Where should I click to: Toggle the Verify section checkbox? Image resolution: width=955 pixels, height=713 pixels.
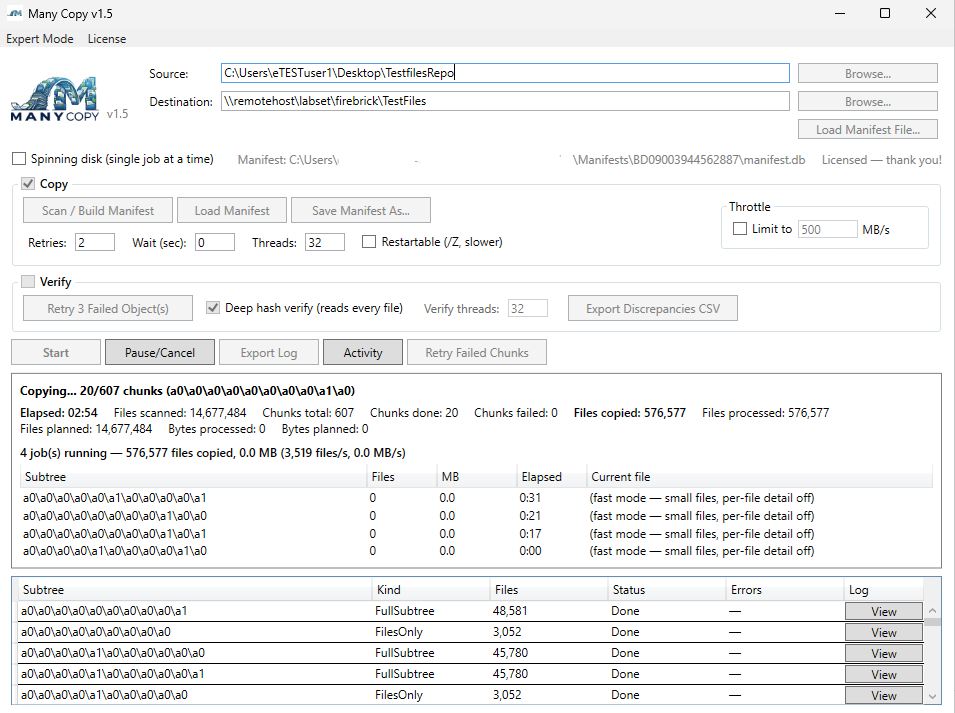coord(28,281)
